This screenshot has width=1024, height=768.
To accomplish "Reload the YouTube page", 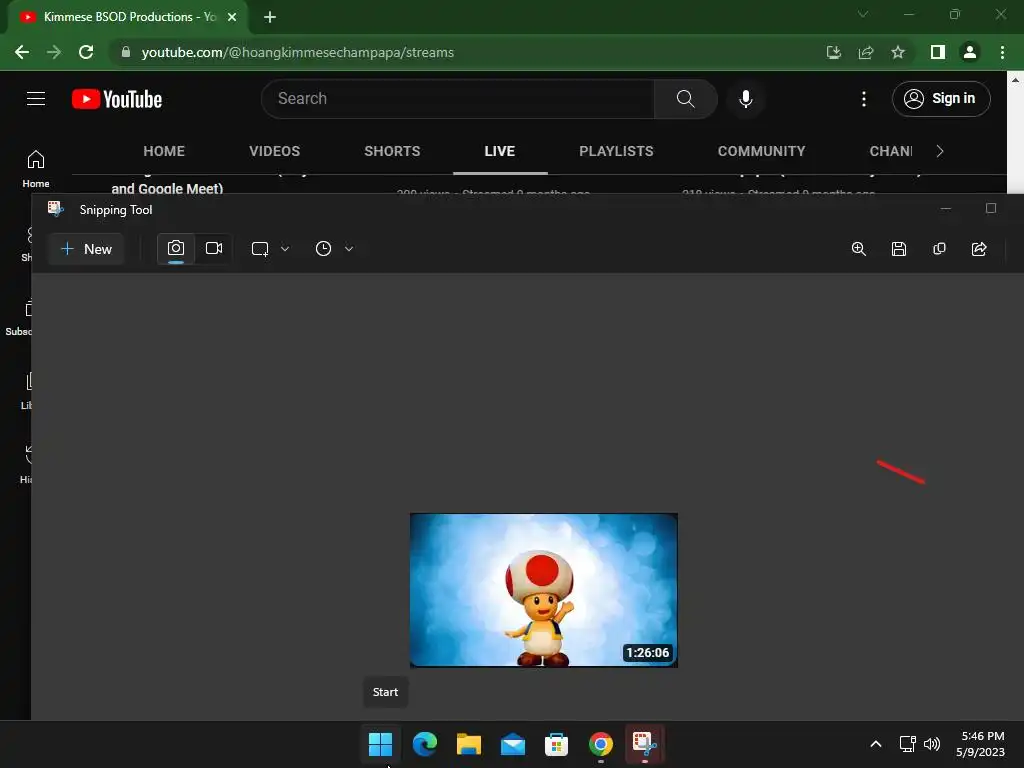I will coord(86,52).
